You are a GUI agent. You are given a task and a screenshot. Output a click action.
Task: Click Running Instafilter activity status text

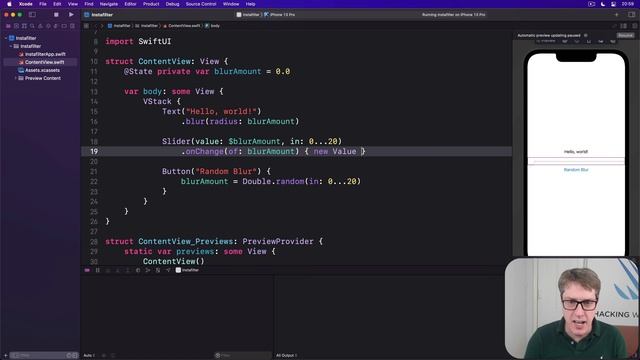coord(453,15)
